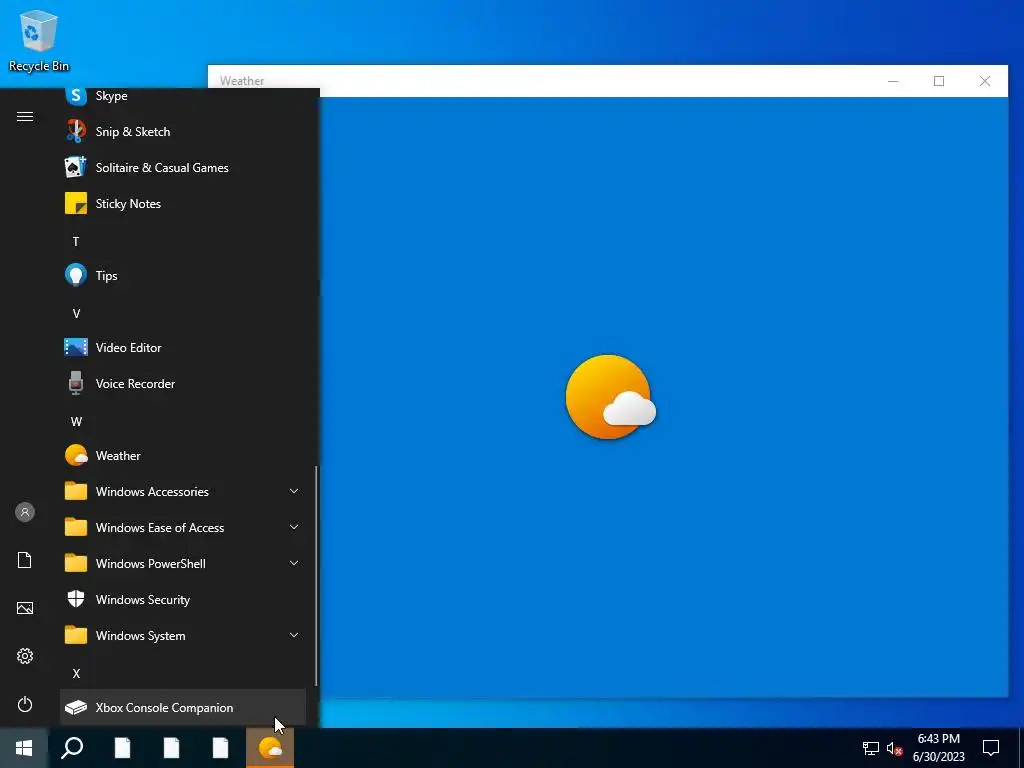Launch Xbox Console Companion
Viewport: 1024px width, 768px height.
tap(183, 707)
